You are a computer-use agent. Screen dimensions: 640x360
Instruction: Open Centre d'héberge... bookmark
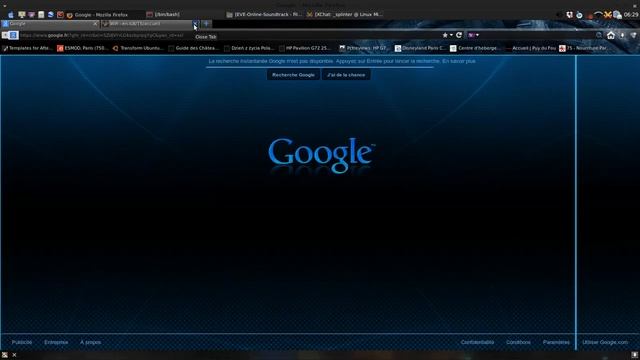tap(475, 48)
